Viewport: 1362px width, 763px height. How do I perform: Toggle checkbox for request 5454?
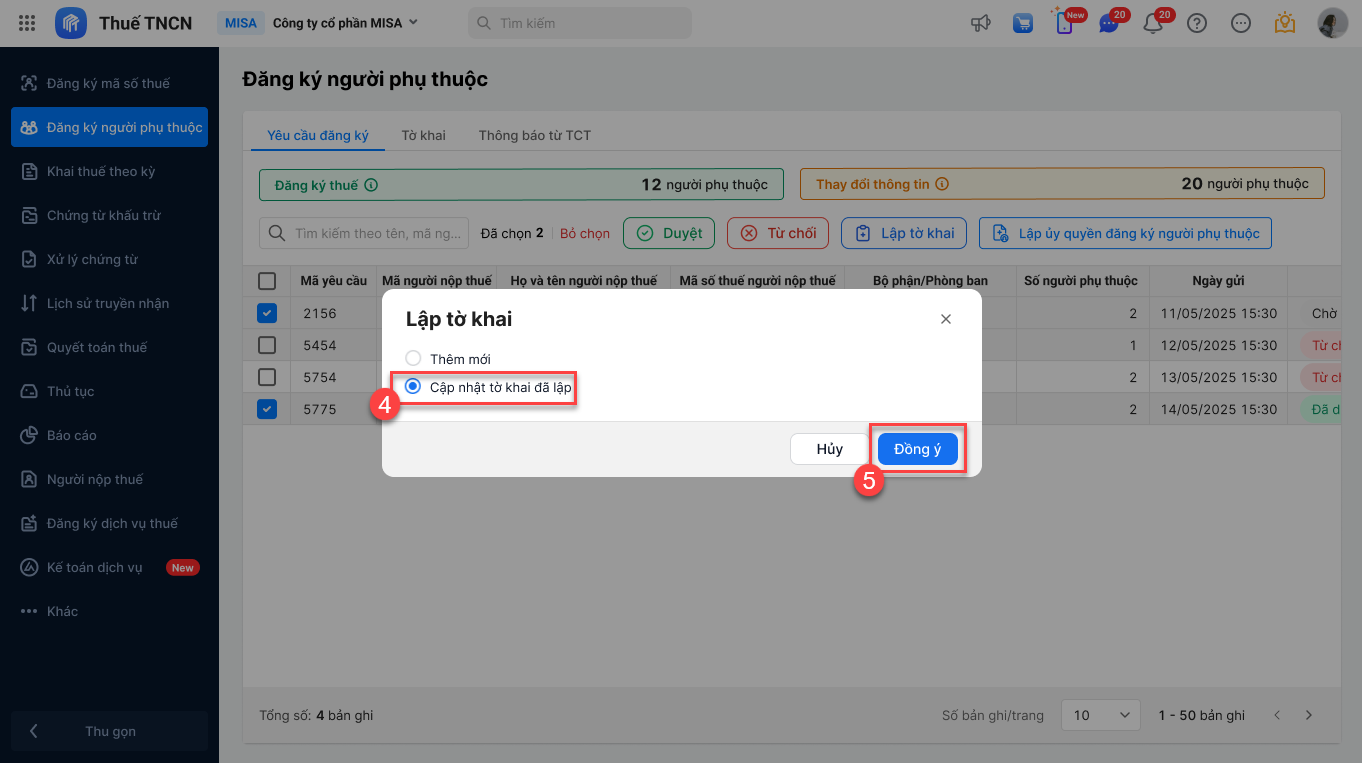pos(267,345)
